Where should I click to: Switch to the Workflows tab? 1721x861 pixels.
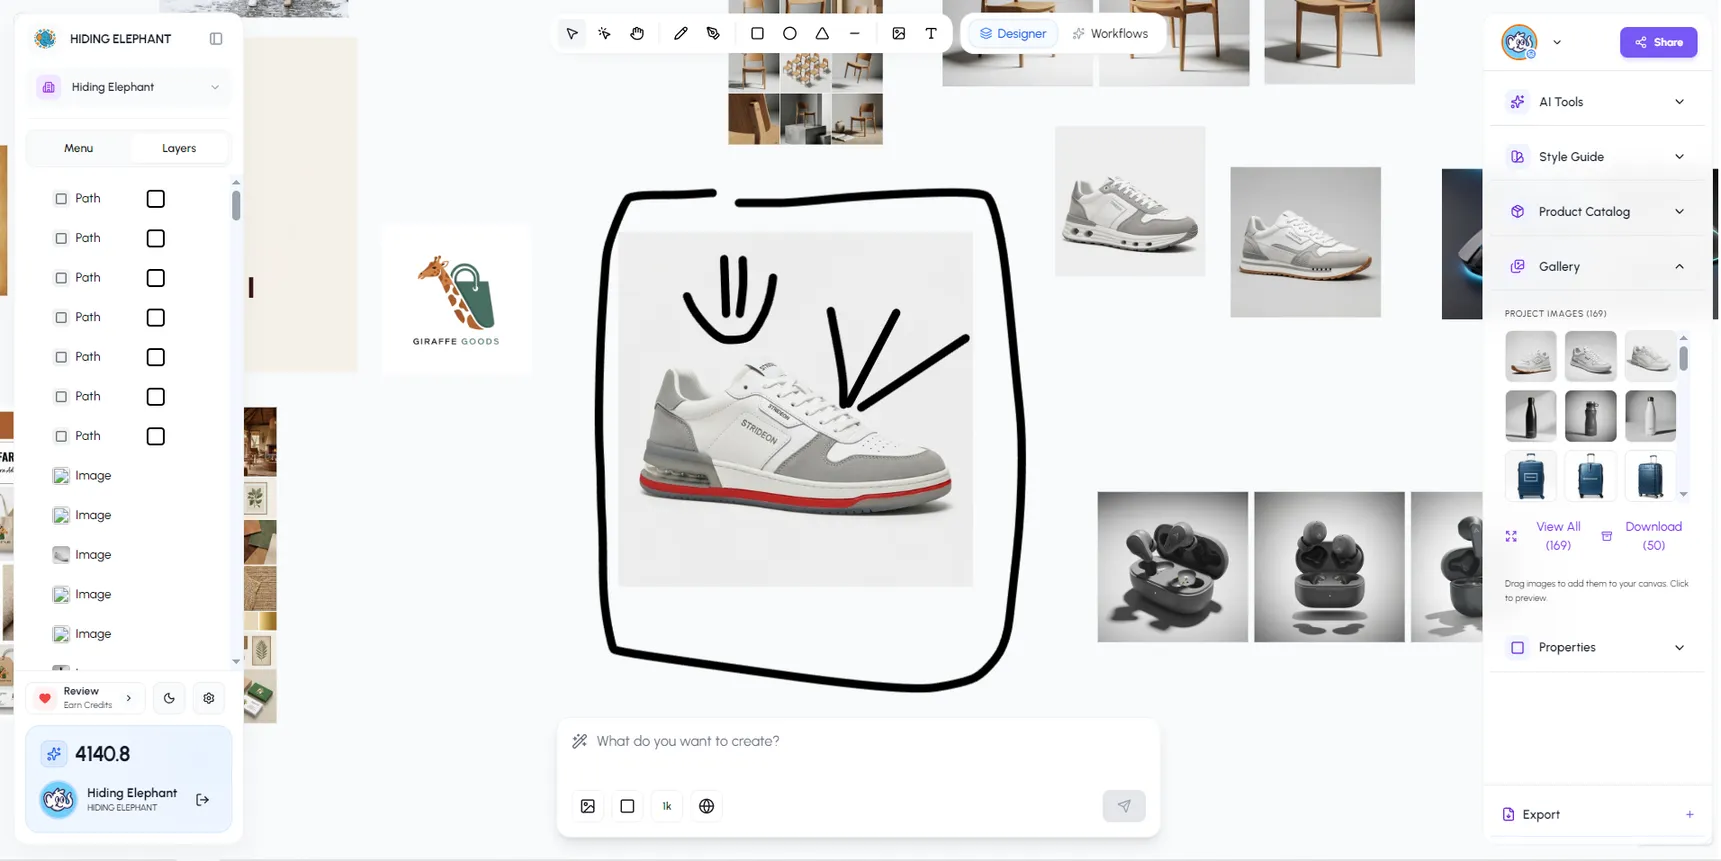[1110, 33]
